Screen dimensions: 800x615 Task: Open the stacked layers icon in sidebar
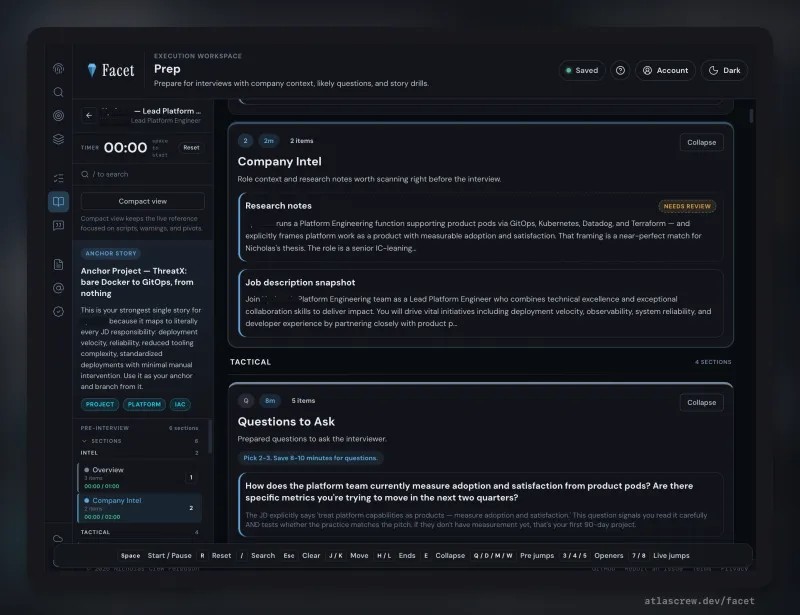click(59, 139)
